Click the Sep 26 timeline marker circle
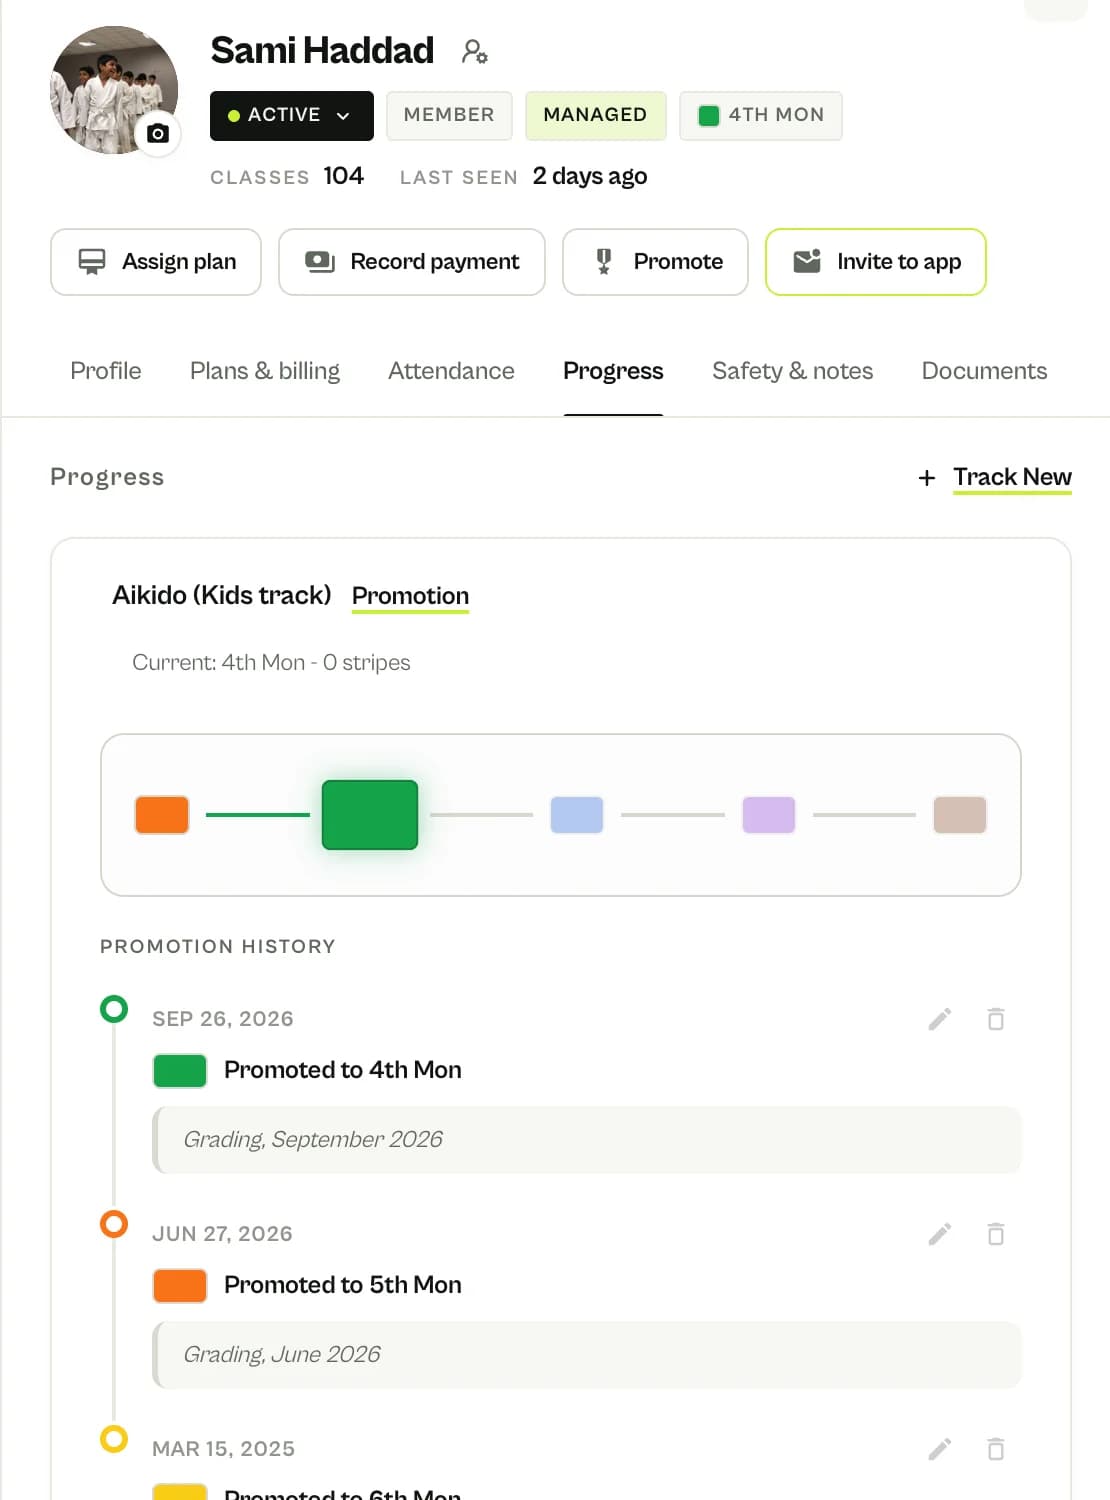This screenshot has width=1110, height=1500. tap(114, 1009)
